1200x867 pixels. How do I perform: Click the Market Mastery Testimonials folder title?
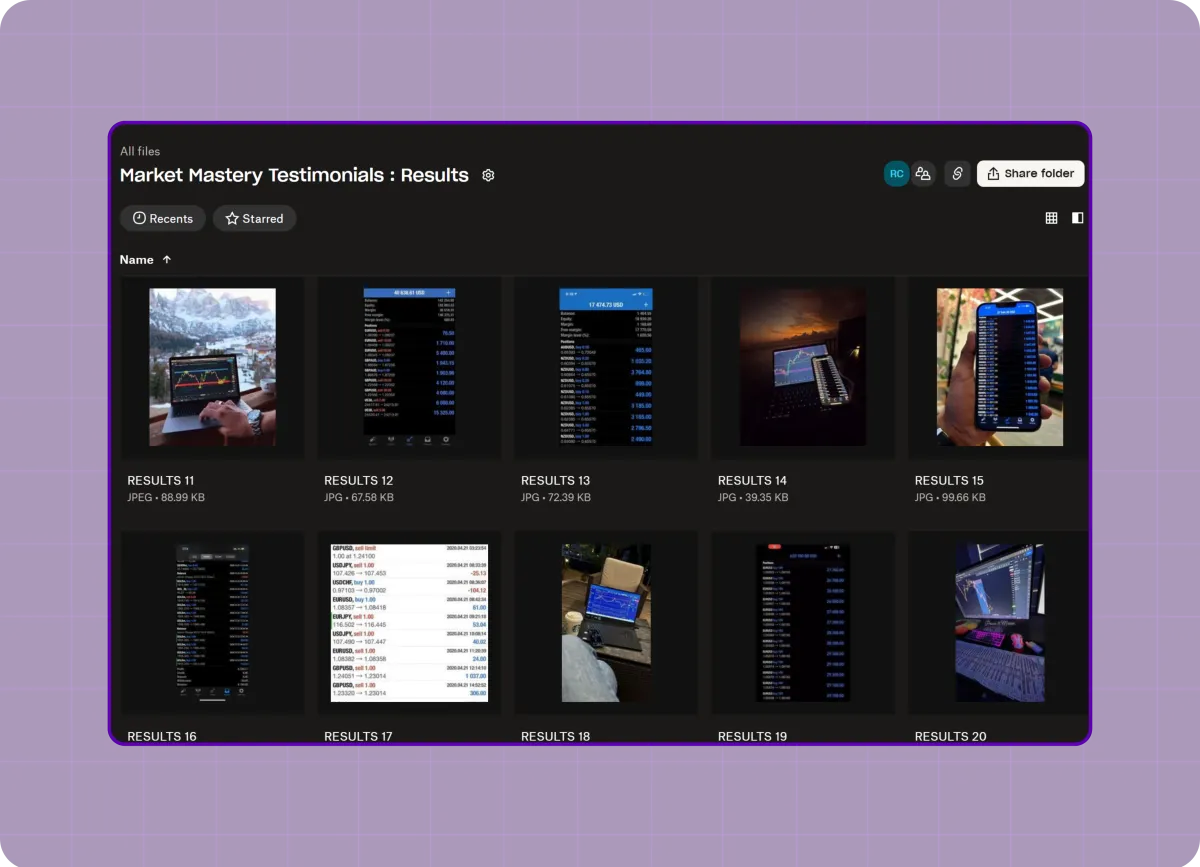pos(294,175)
